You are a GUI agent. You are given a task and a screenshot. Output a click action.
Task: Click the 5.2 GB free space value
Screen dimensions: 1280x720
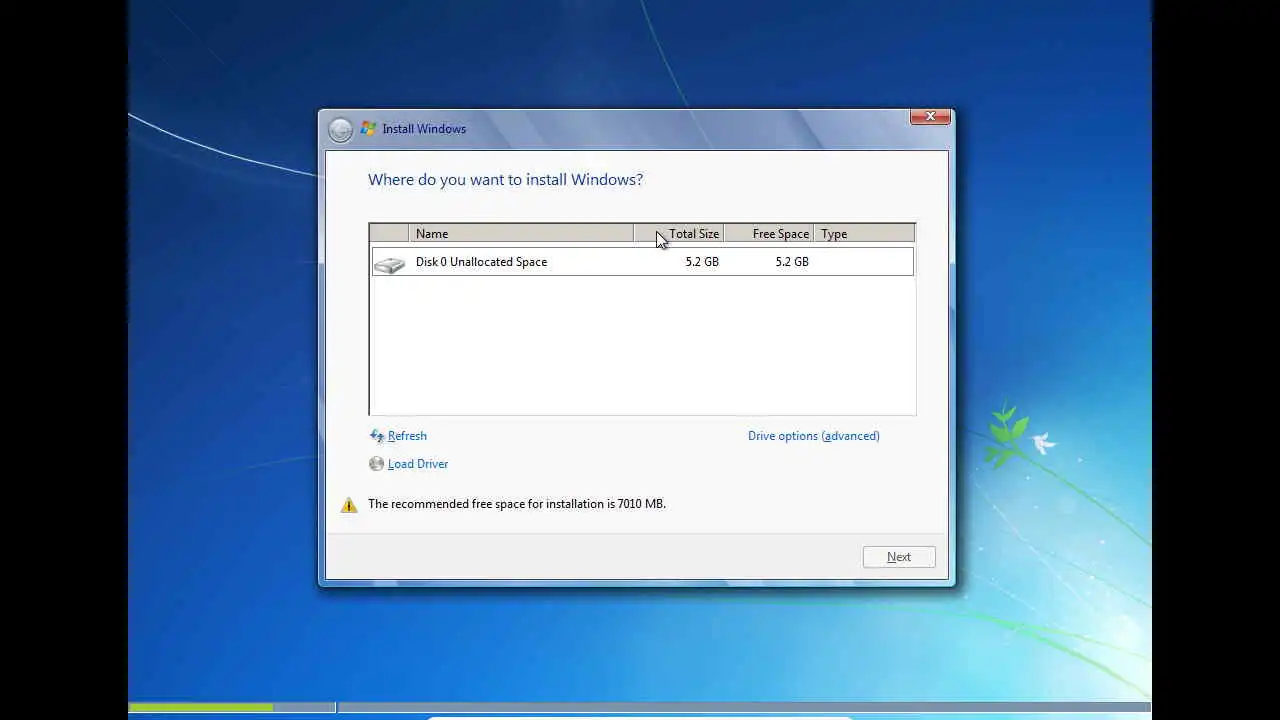click(792, 262)
